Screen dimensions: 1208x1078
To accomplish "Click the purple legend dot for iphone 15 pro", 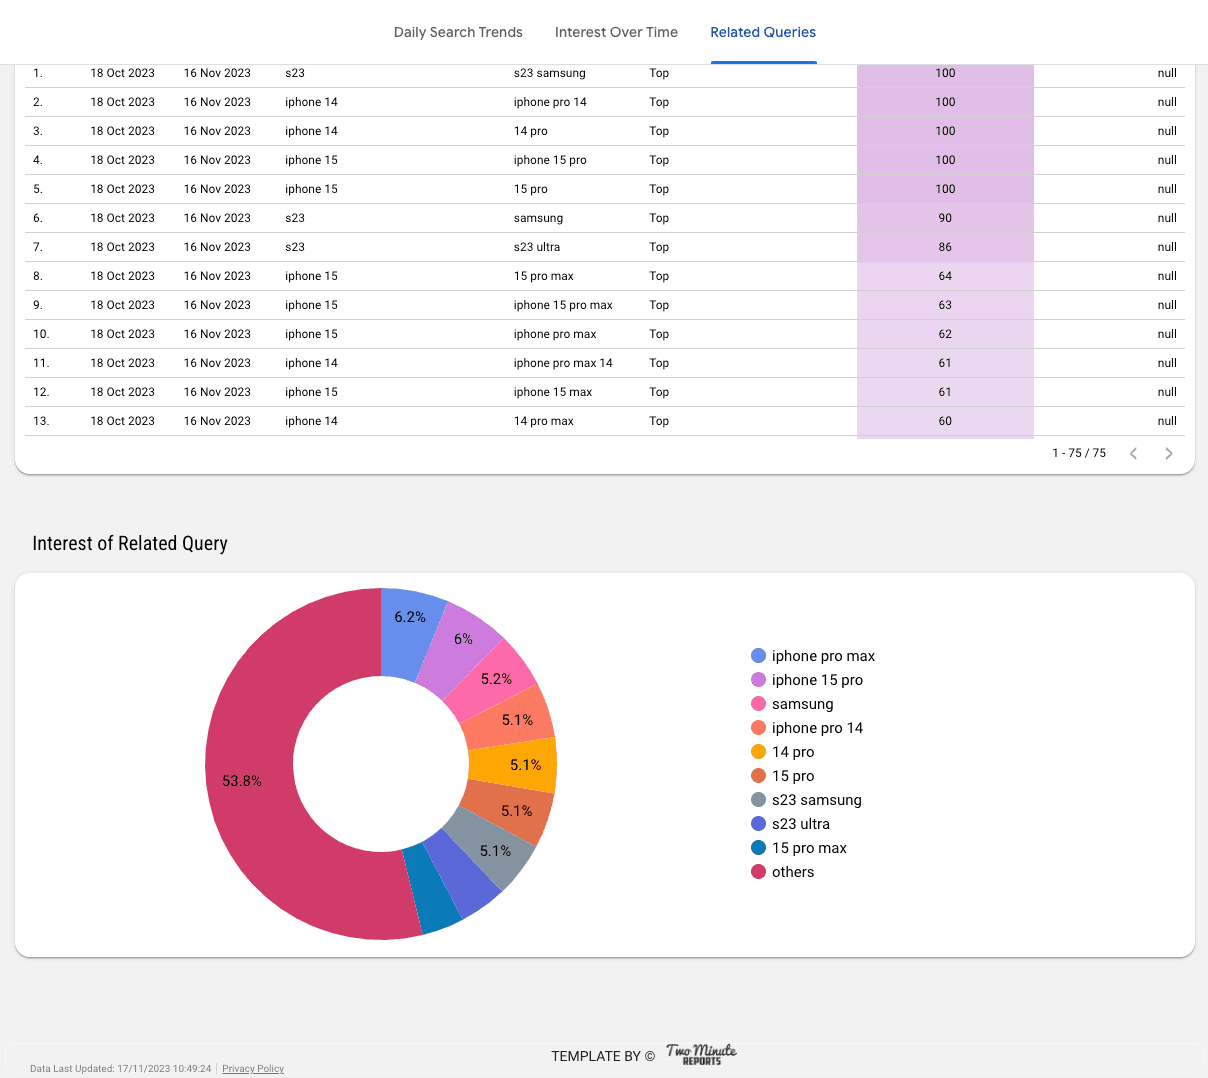I will pyautogui.click(x=757, y=679).
